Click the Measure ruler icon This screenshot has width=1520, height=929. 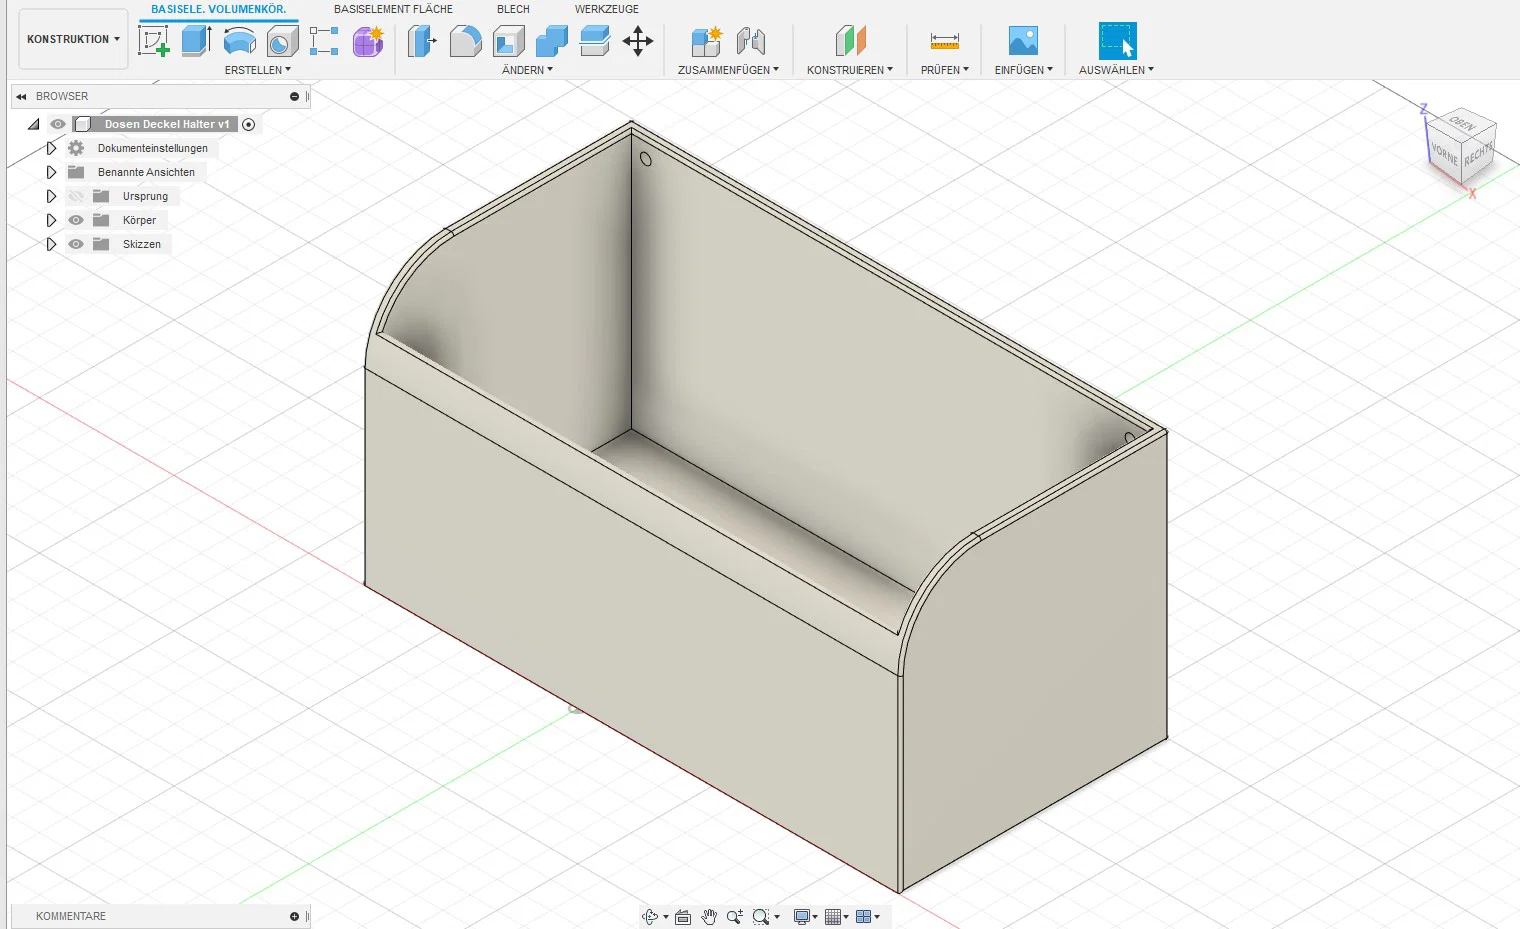(x=944, y=41)
